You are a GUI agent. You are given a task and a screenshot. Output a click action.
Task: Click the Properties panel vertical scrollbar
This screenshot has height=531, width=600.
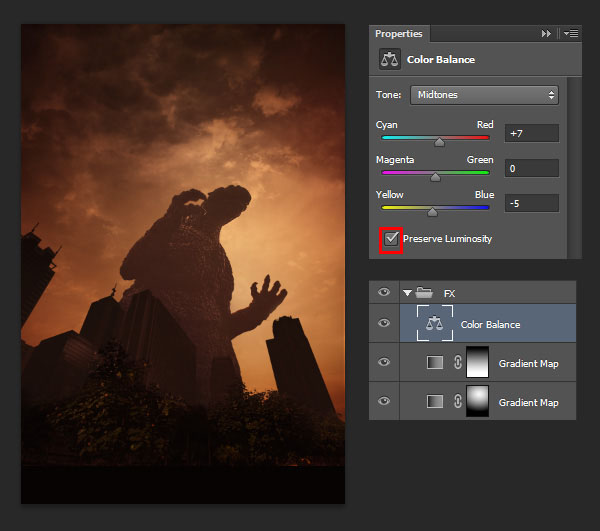573,168
